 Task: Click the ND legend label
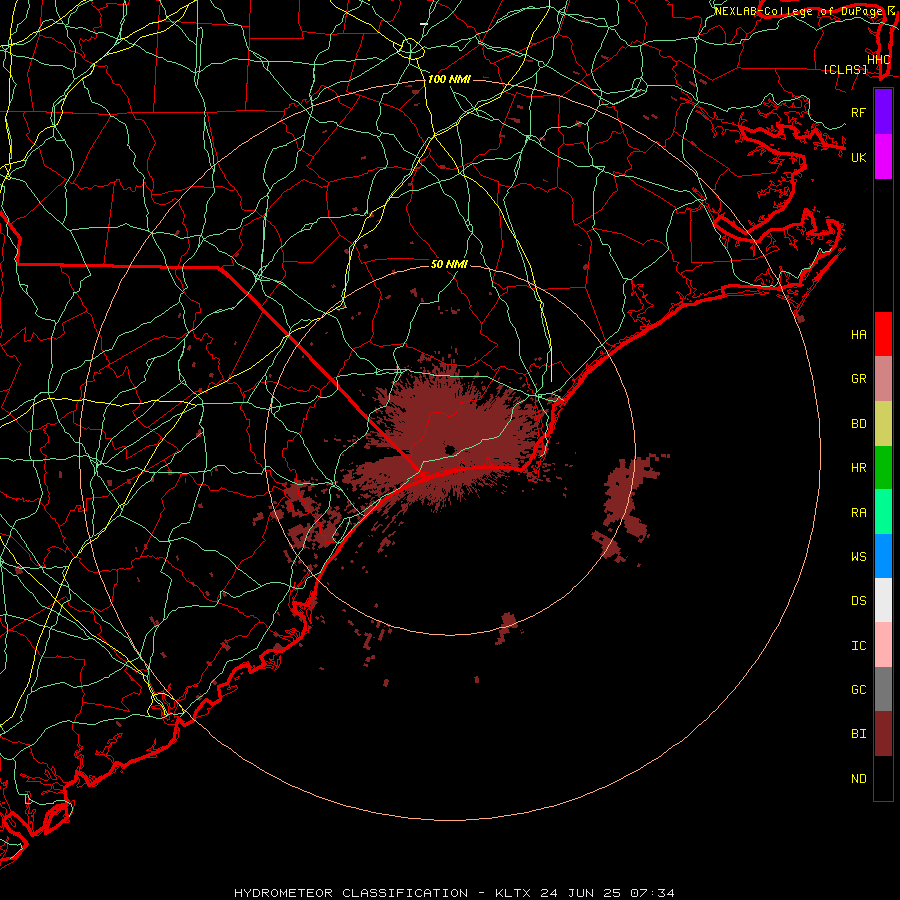coord(858,779)
